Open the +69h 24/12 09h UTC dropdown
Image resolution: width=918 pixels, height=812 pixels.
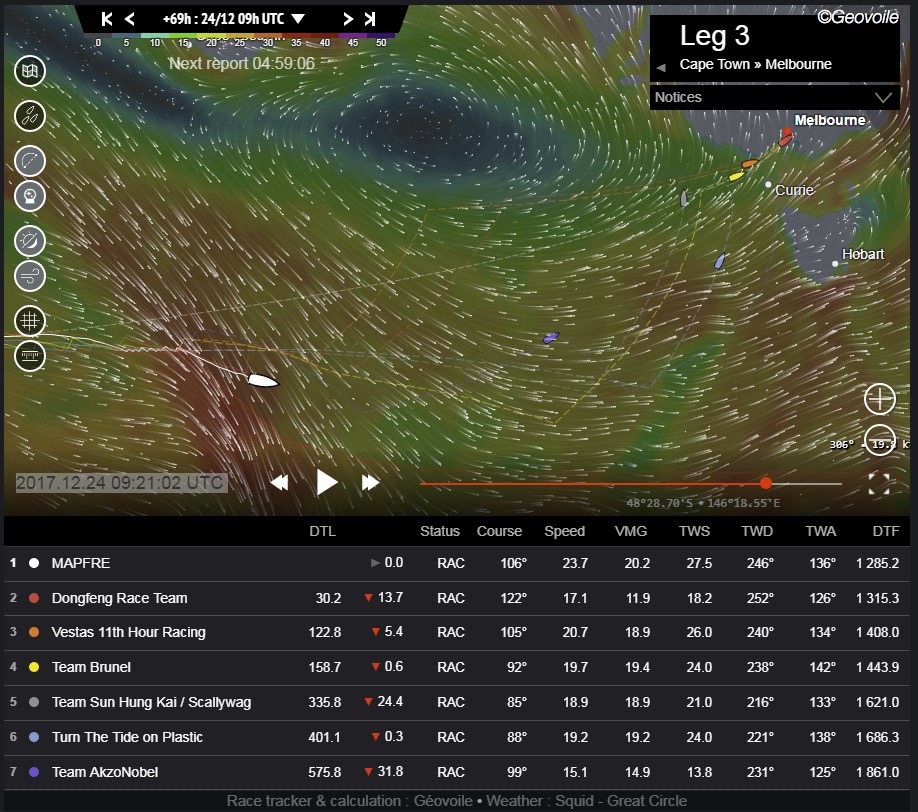233,19
